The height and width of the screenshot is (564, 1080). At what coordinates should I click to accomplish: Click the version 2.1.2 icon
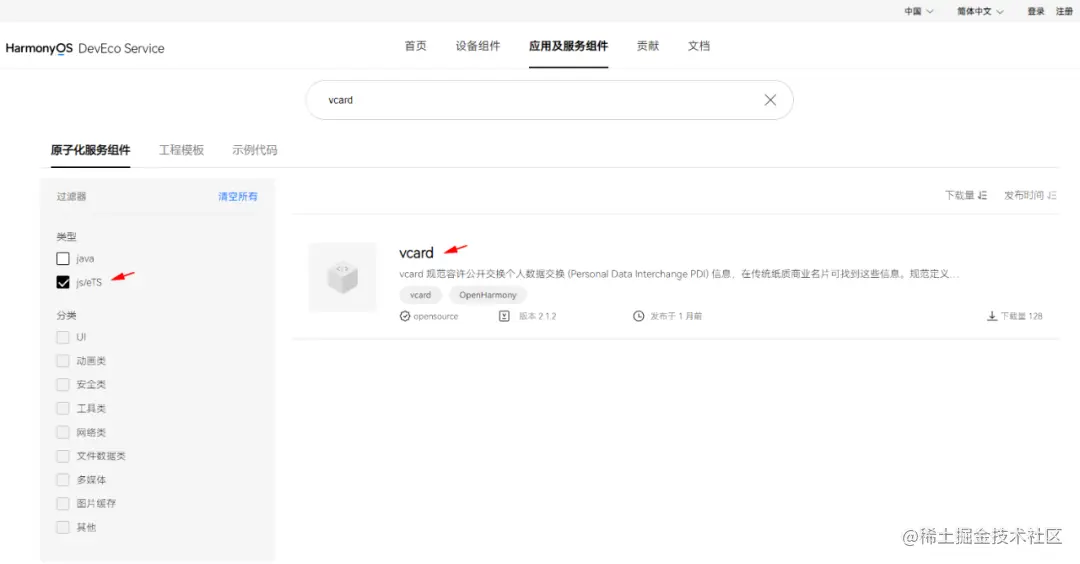click(504, 316)
